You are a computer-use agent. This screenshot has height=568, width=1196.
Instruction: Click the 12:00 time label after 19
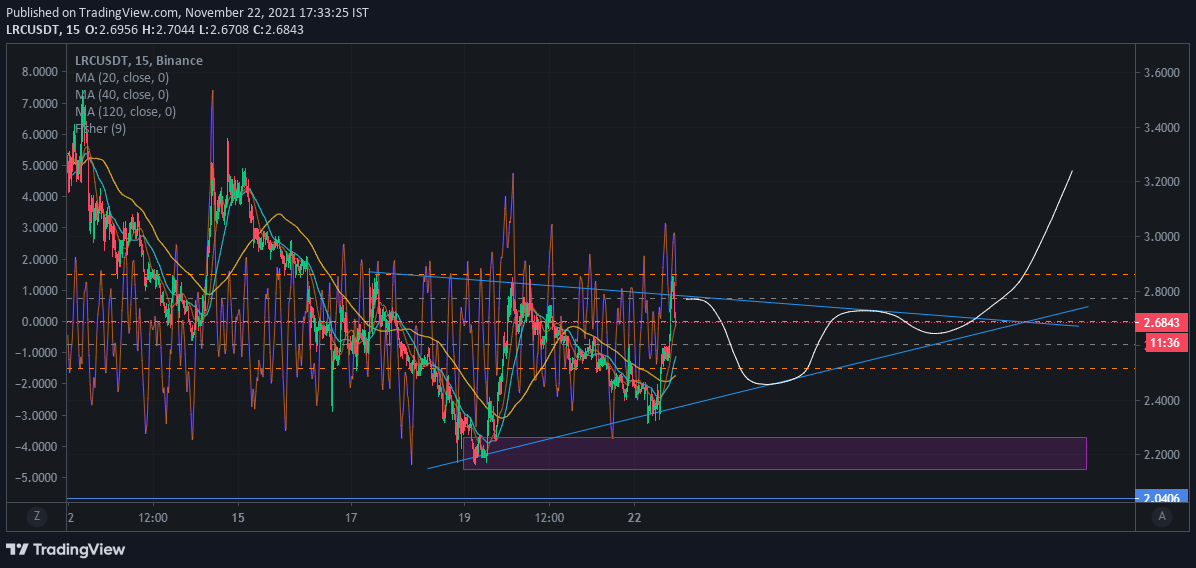click(x=549, y=517)
